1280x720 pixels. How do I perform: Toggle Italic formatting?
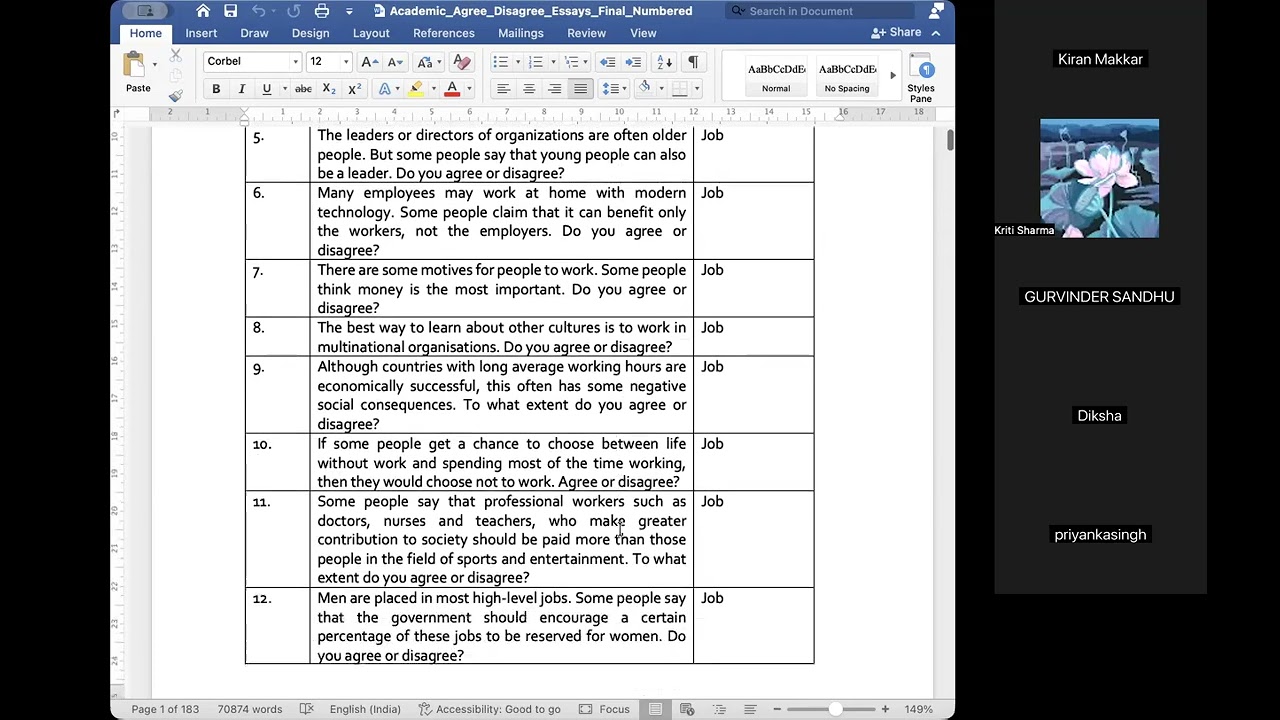click(x=241, y=89)
